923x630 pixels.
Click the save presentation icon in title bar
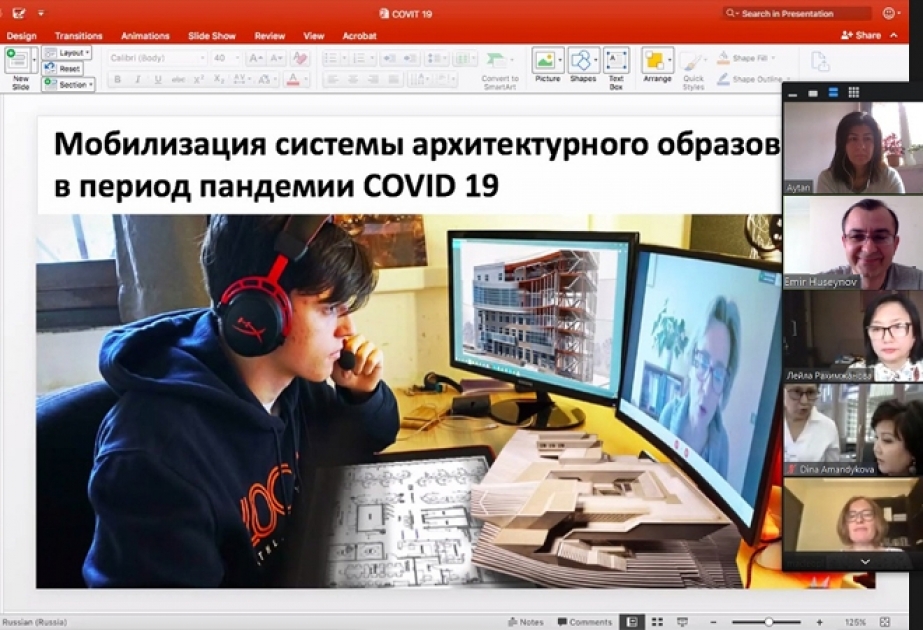18,12
